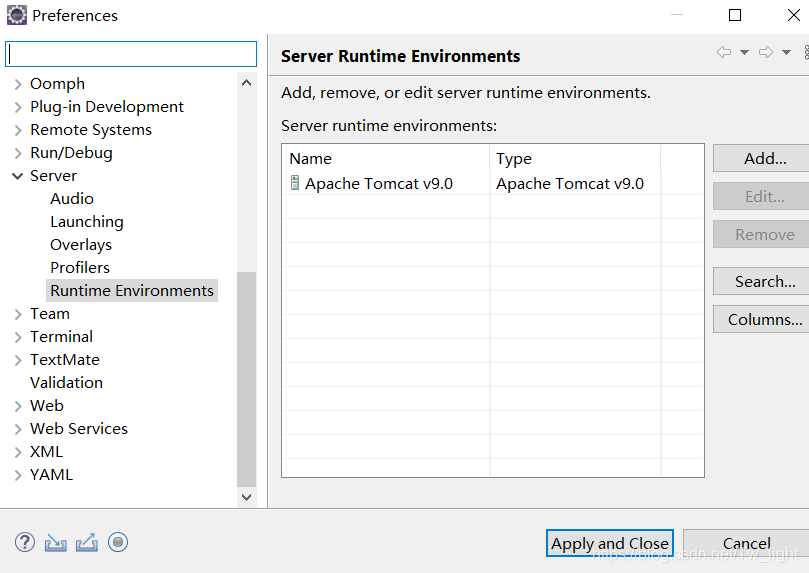
Task: Click the Cancel button
Action: (x=746, y=543)
